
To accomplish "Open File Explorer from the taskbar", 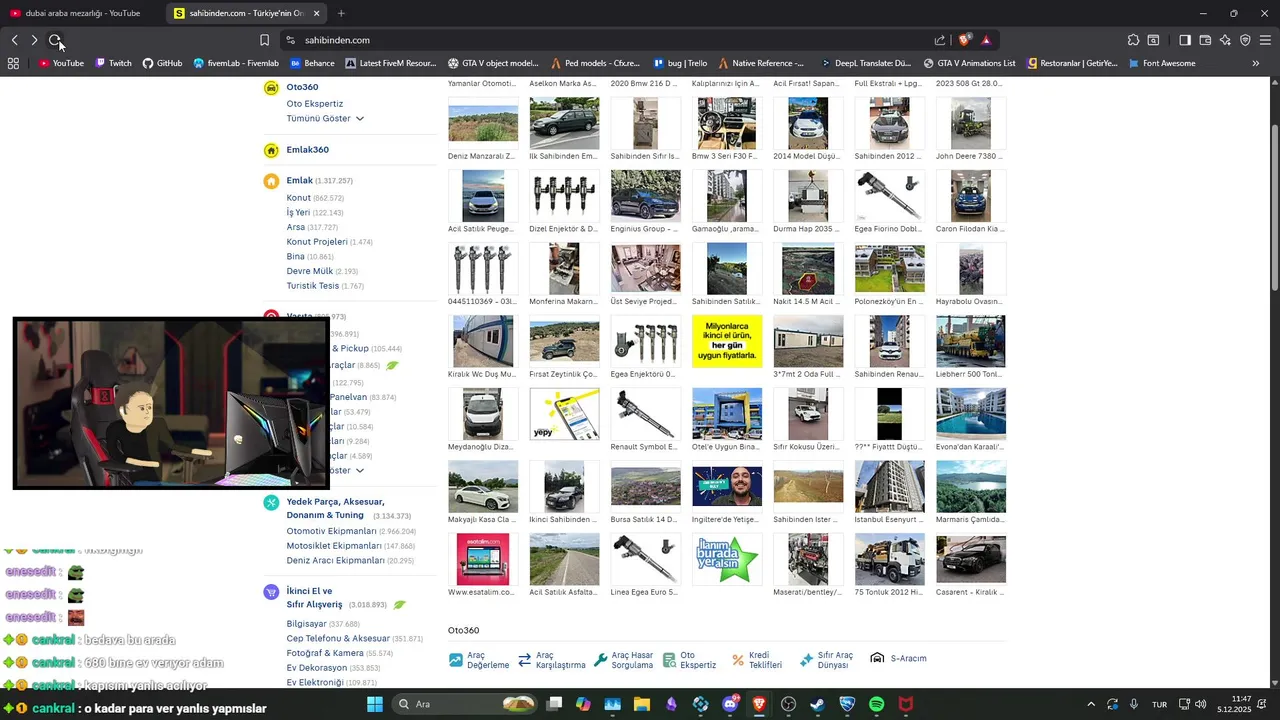I will tap(642, 704).
